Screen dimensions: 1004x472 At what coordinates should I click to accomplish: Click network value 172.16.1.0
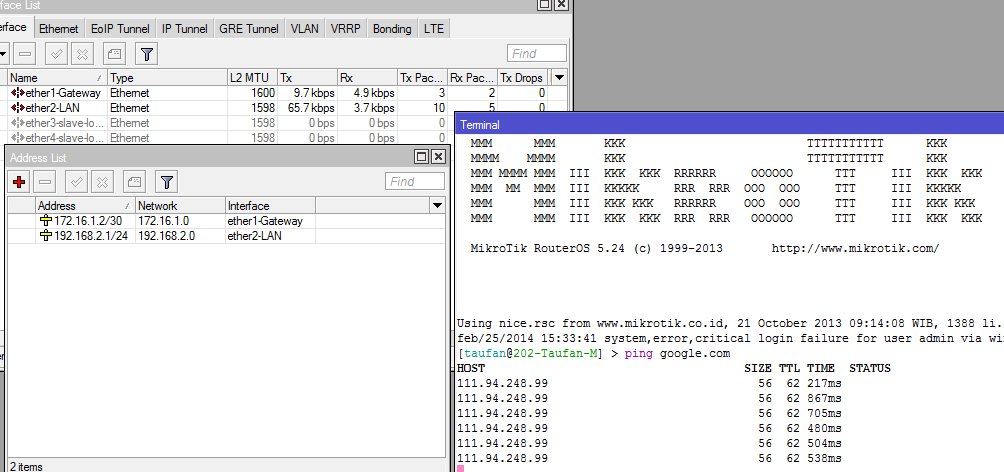163,221
